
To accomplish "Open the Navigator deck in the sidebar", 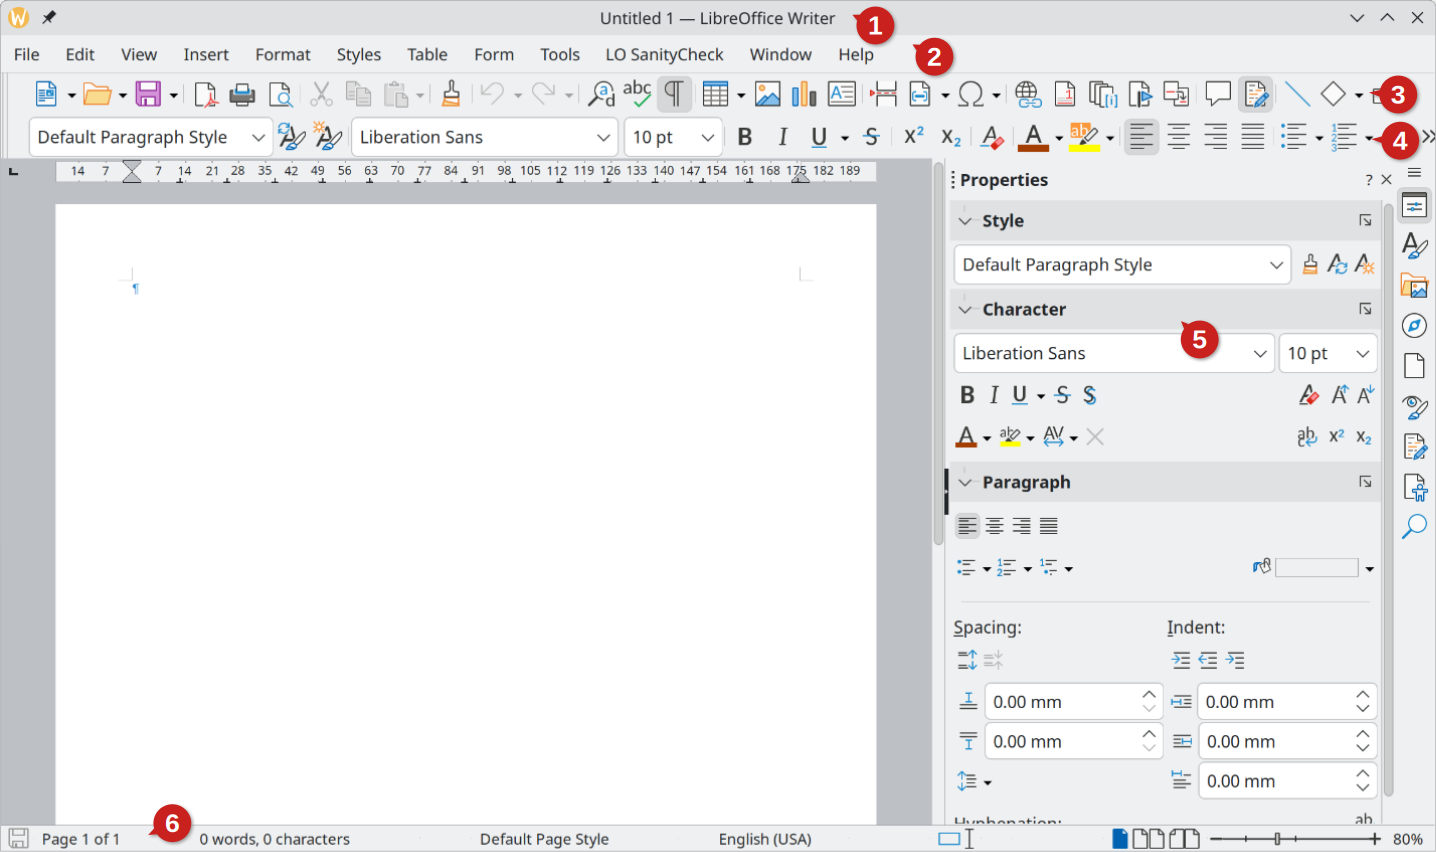I will (x=1414, y=324).
